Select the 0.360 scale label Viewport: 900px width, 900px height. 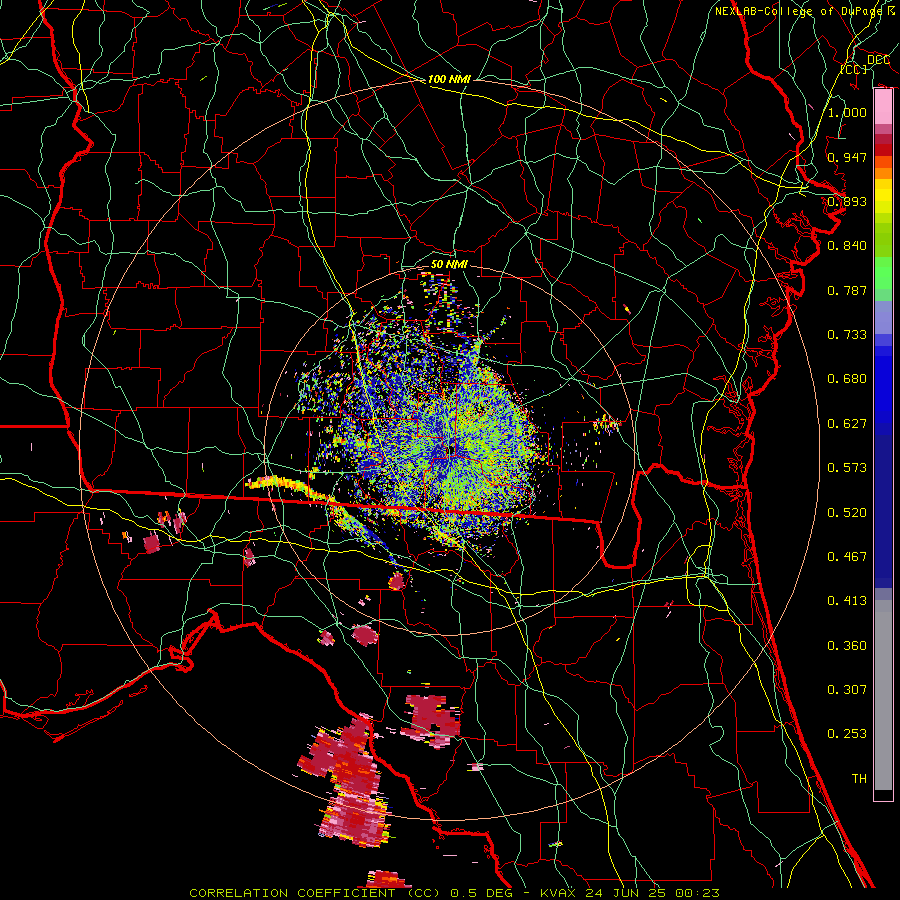[x=847, y=646]
